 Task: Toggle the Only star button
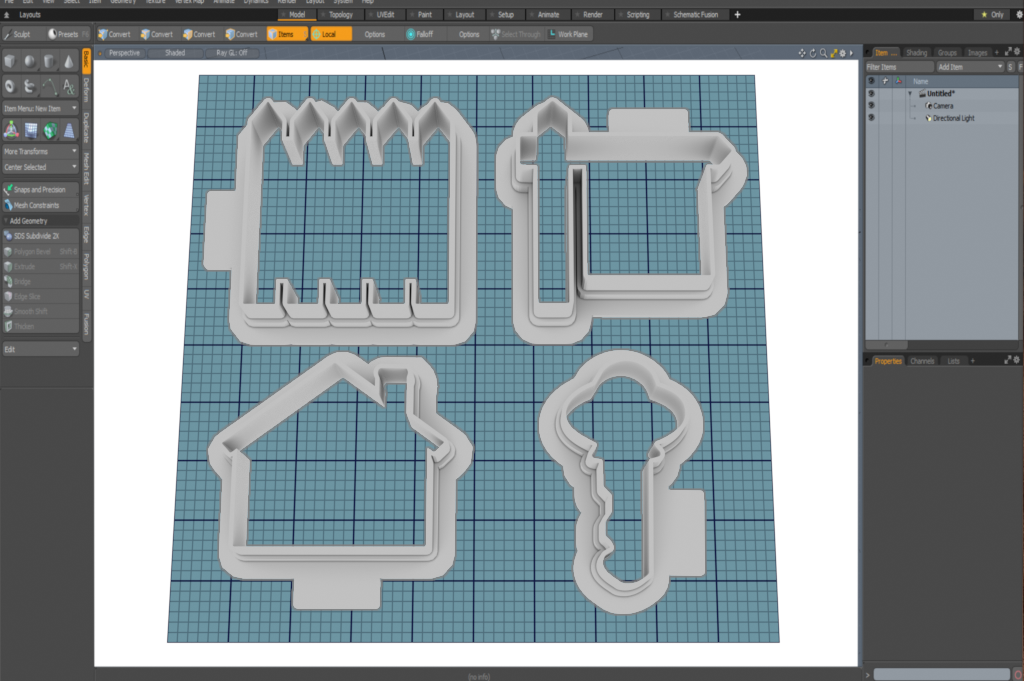[x=993, y=14]
